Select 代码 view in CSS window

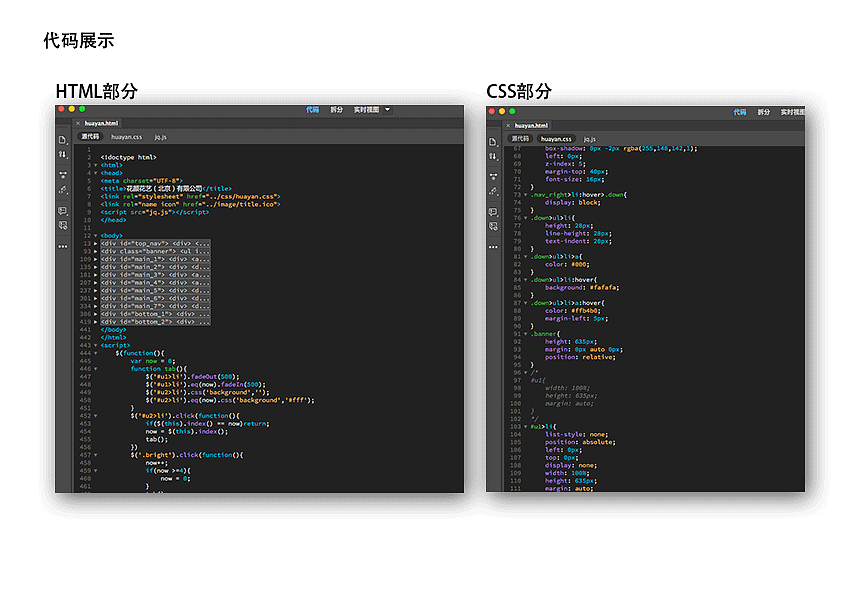(740, 112)
